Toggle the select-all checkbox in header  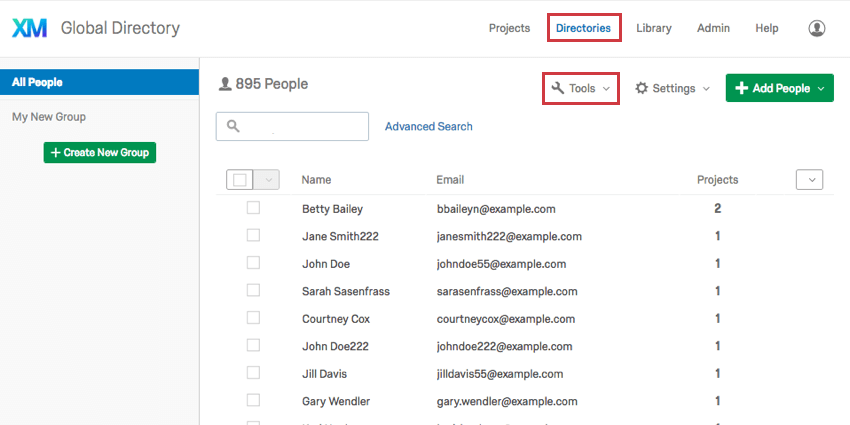pos(239,180)
